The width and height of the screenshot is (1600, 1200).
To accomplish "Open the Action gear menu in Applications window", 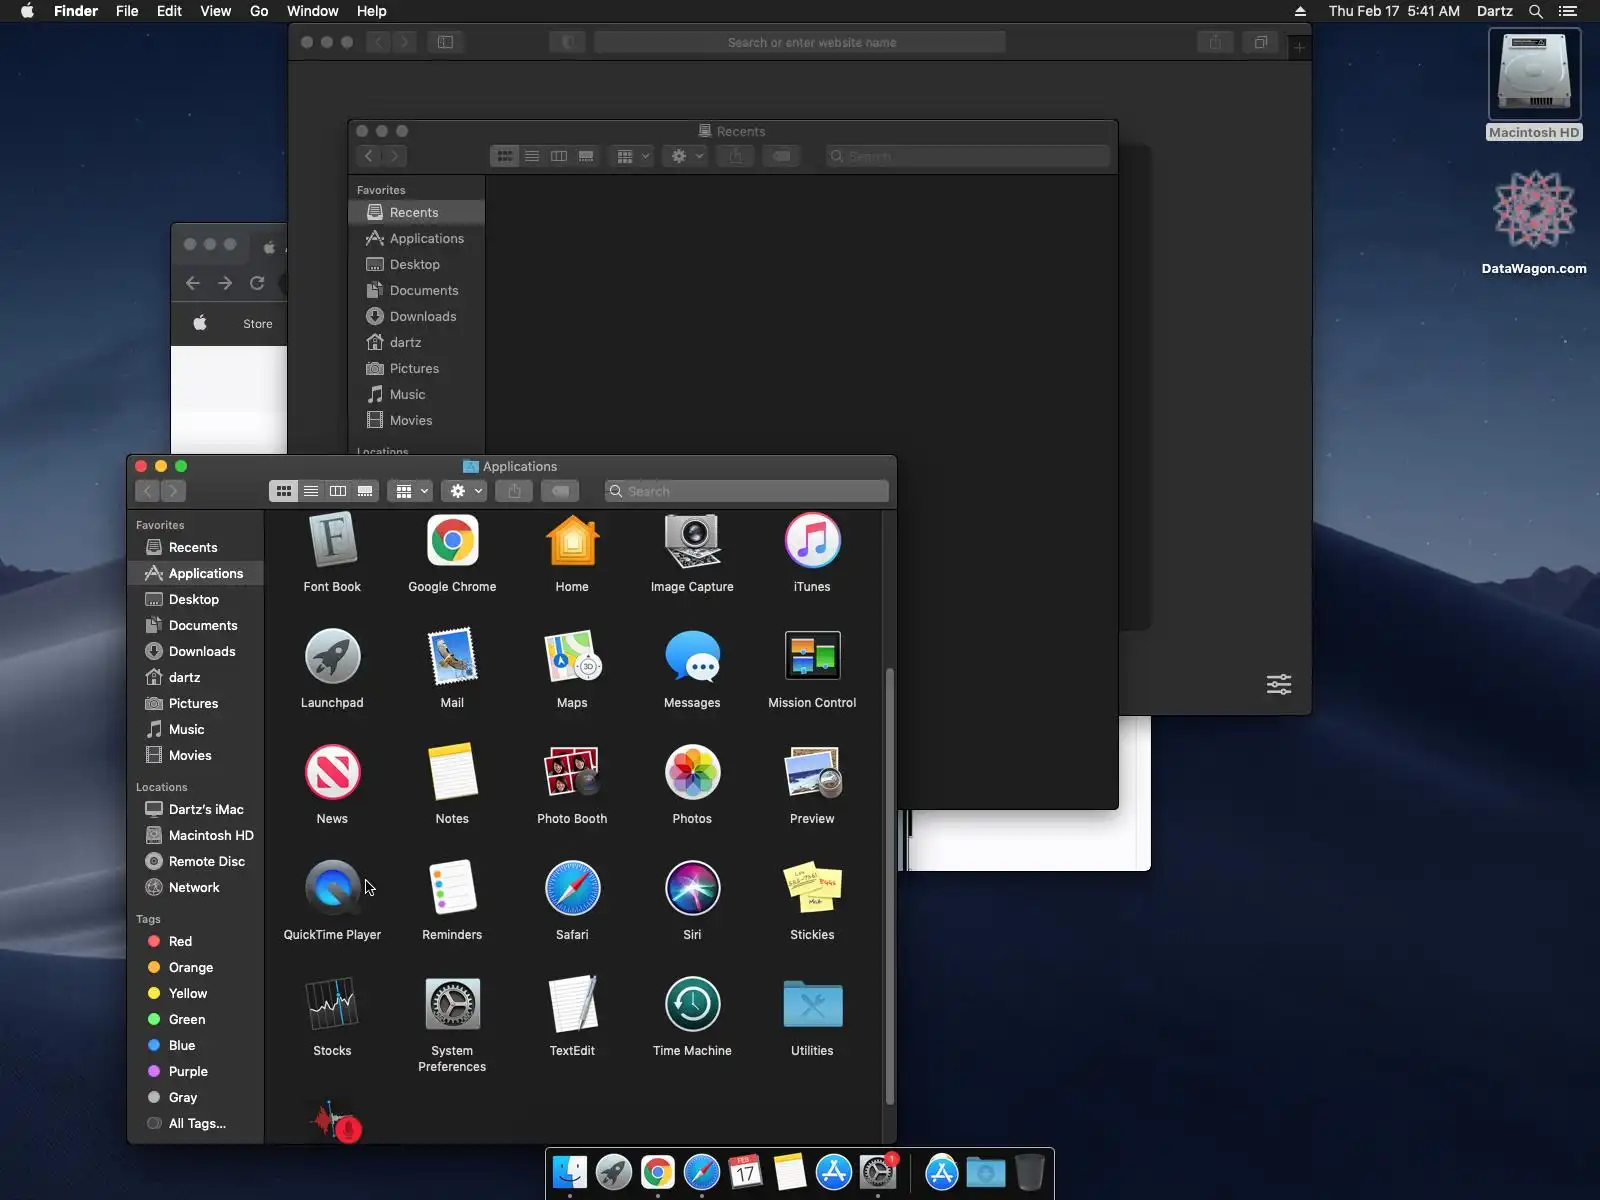I will (x=465, y=491).
